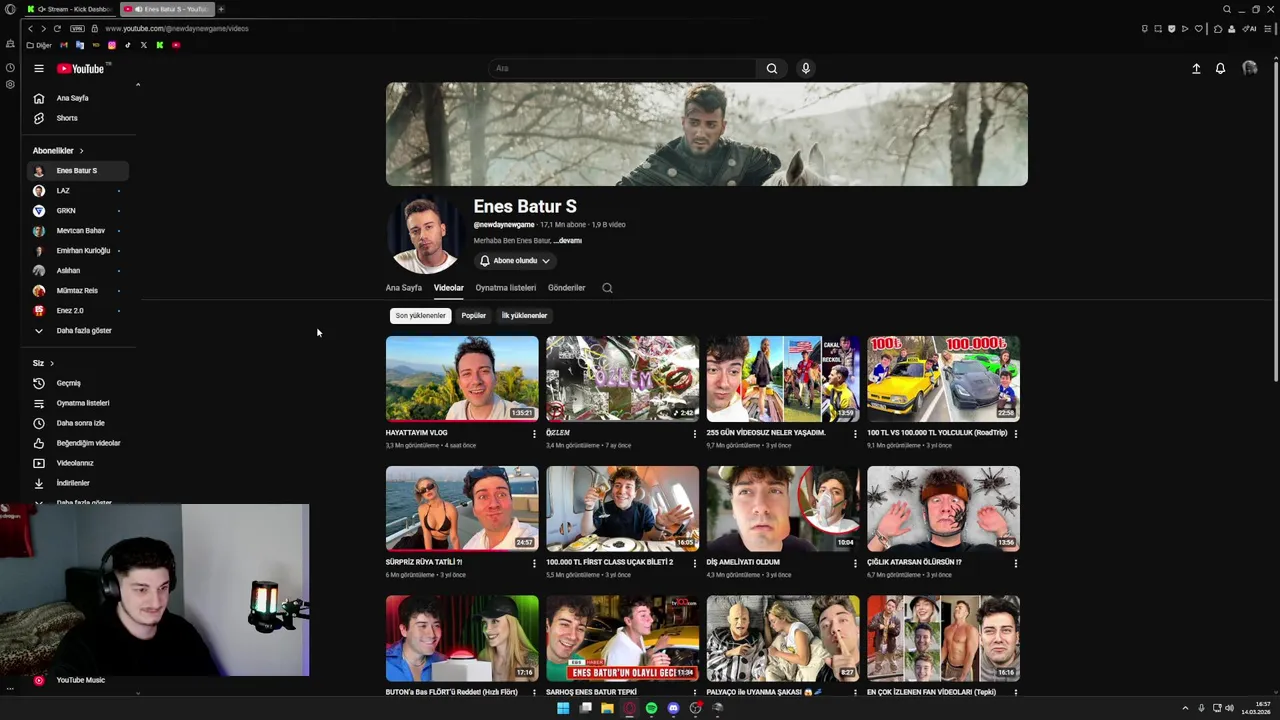Click the browser address bar URL
The width and height of the screenshot is (1280, 720).
(x=177, y=28)
